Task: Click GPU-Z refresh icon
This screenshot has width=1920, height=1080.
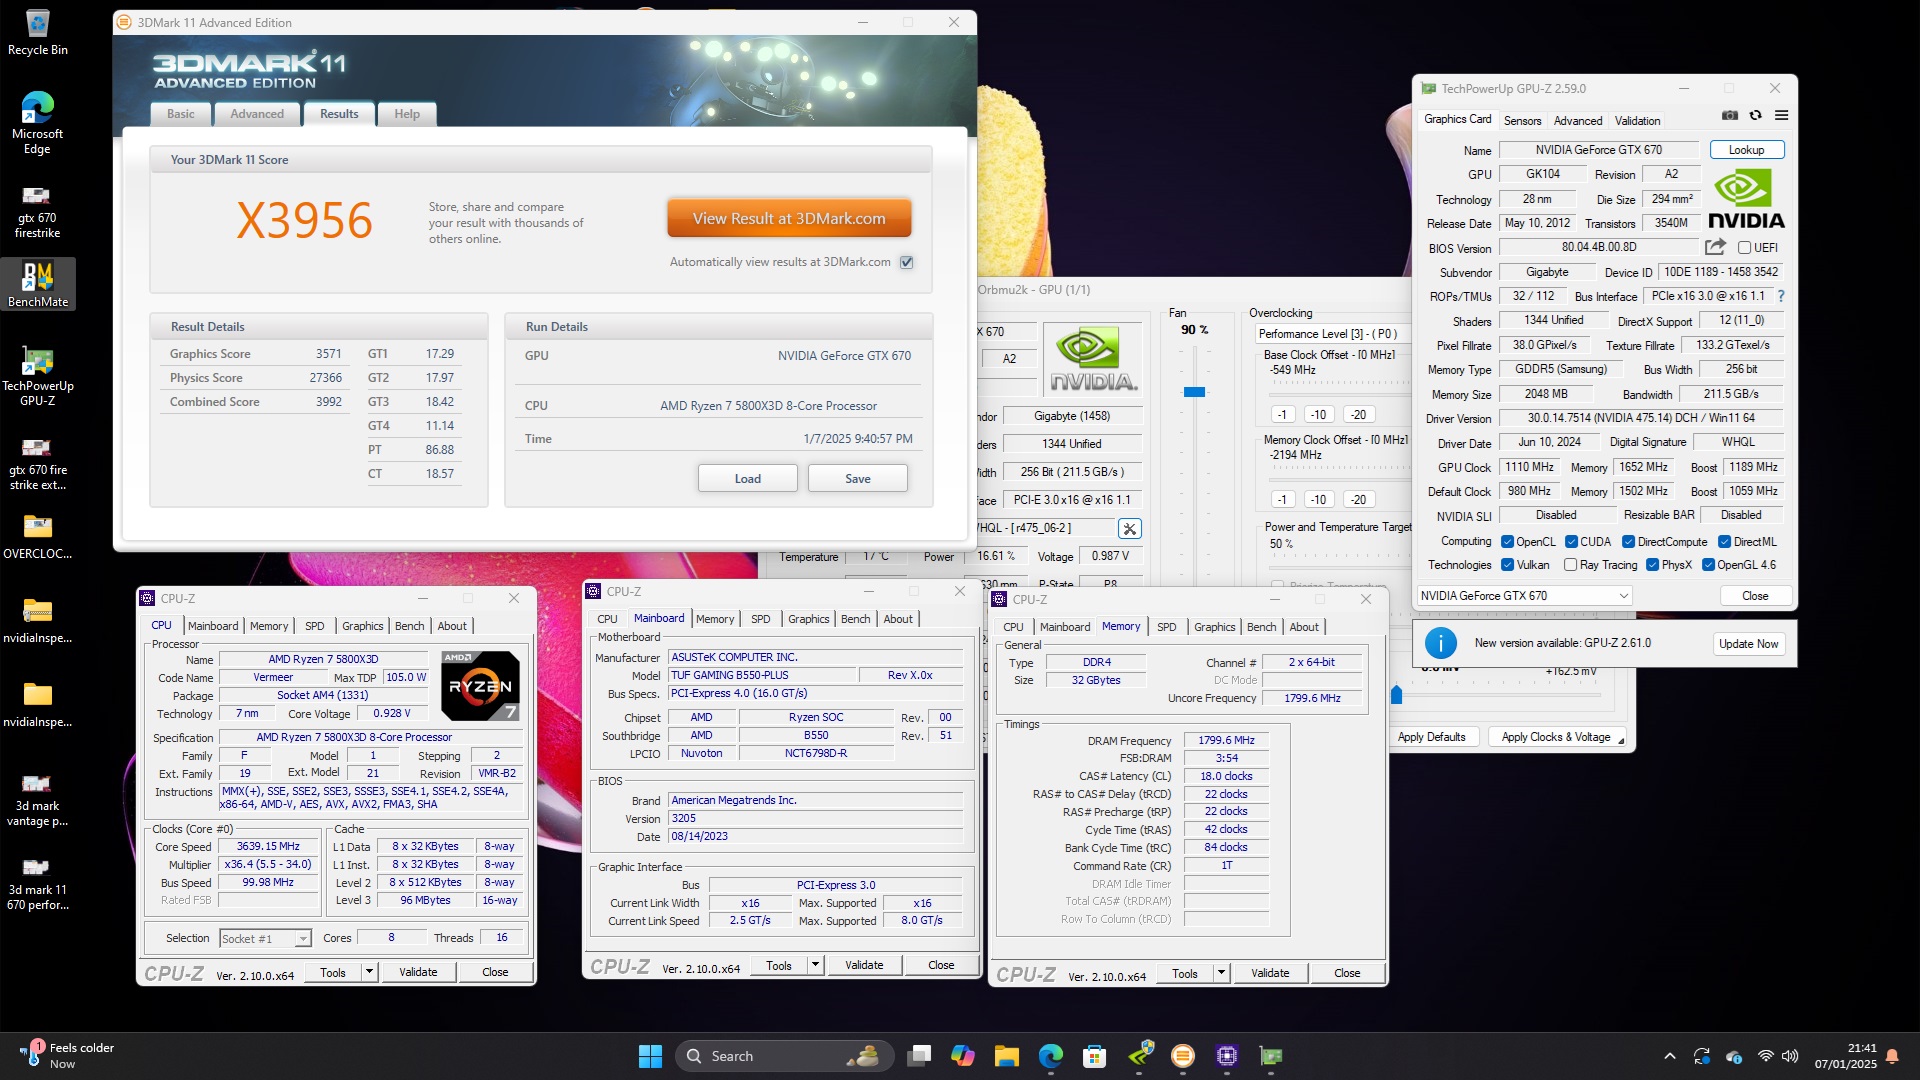Action: click(x=1755, y=116)
